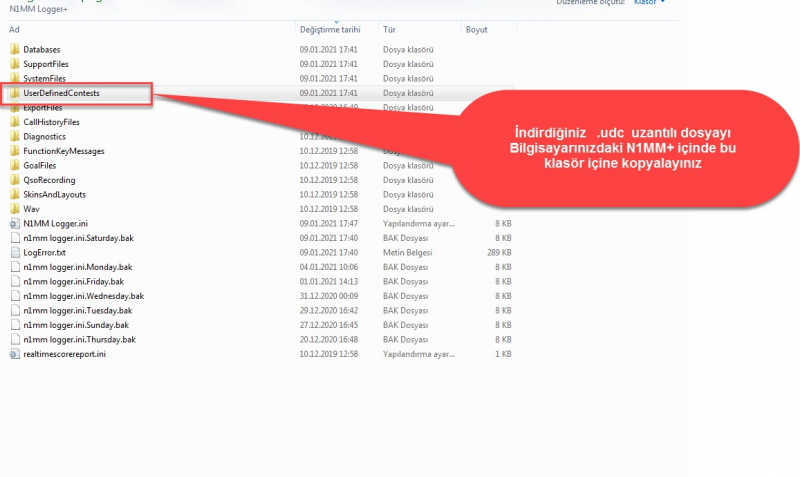Sort by the Boyut column header
800x477 pixels.
[476, 30]
